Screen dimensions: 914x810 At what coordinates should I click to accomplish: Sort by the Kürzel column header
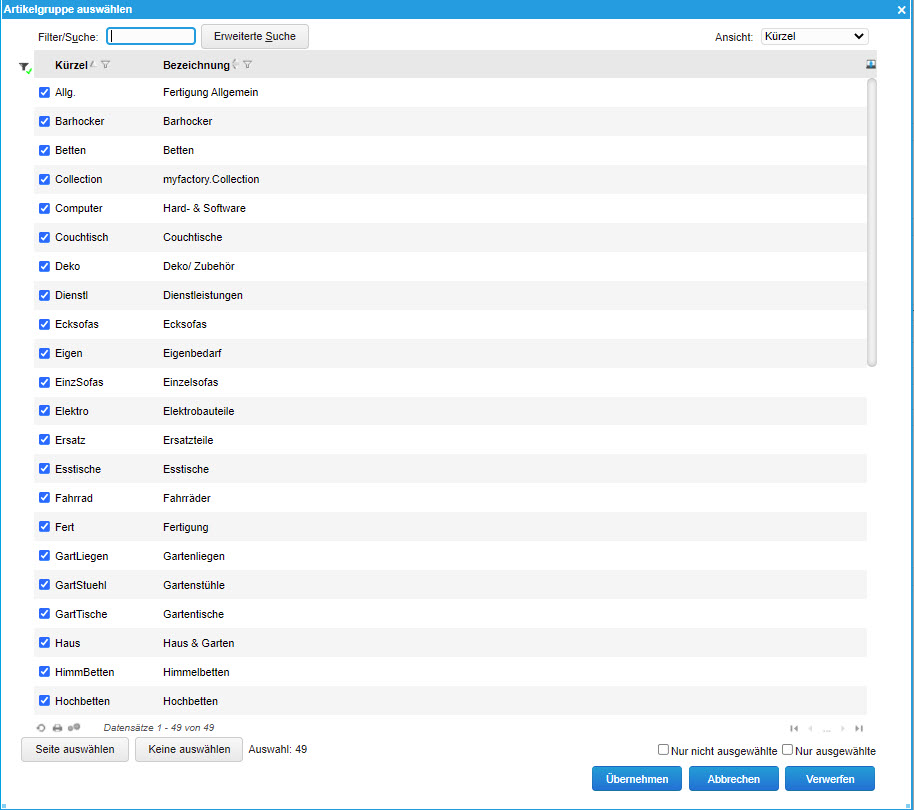(71, 66)
